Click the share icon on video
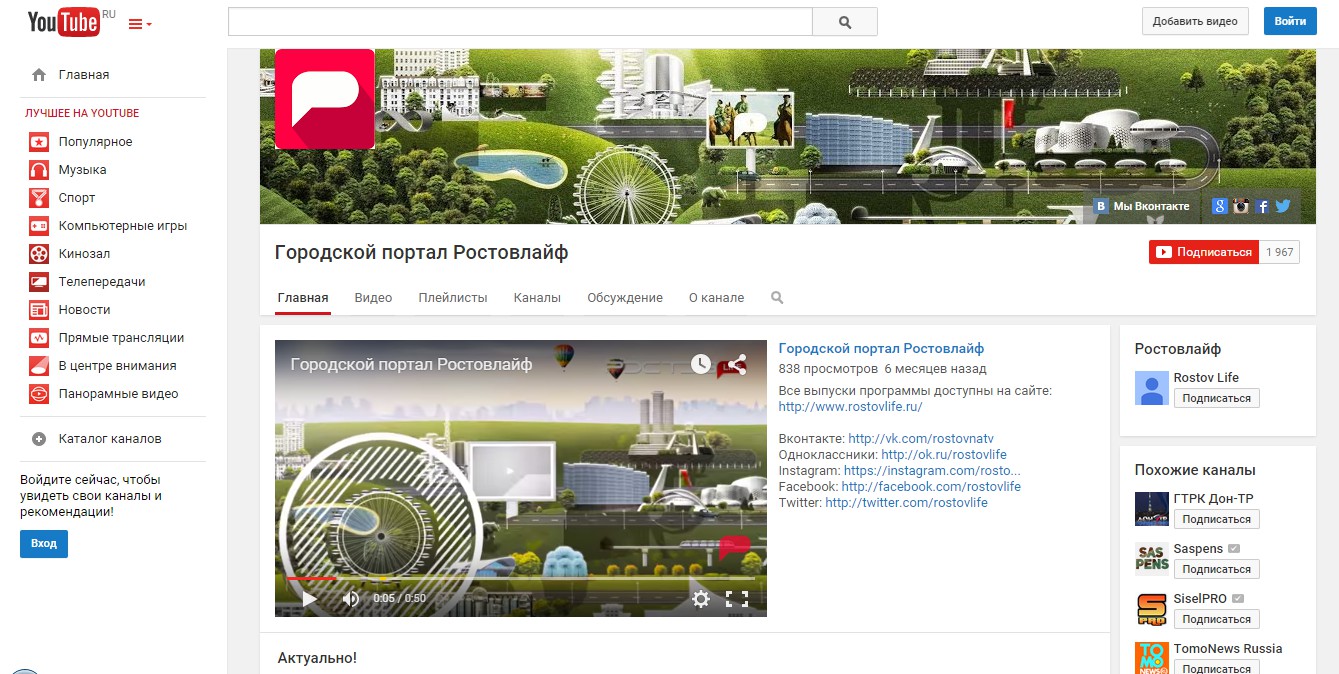Viewport: 1339px width, 674px height. pos(737,364)
